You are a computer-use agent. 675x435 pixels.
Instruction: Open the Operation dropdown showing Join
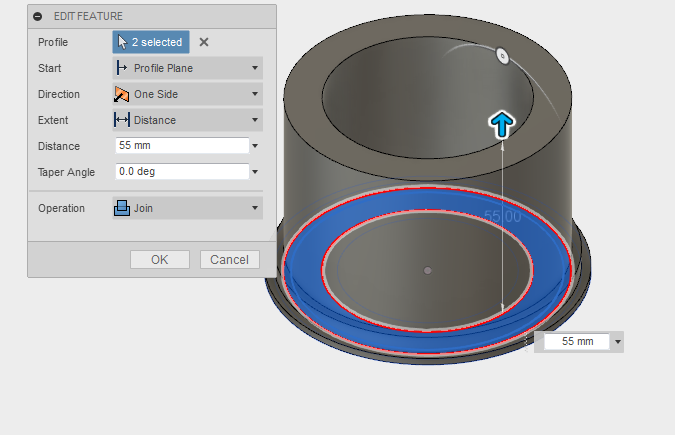pos(187,208)
